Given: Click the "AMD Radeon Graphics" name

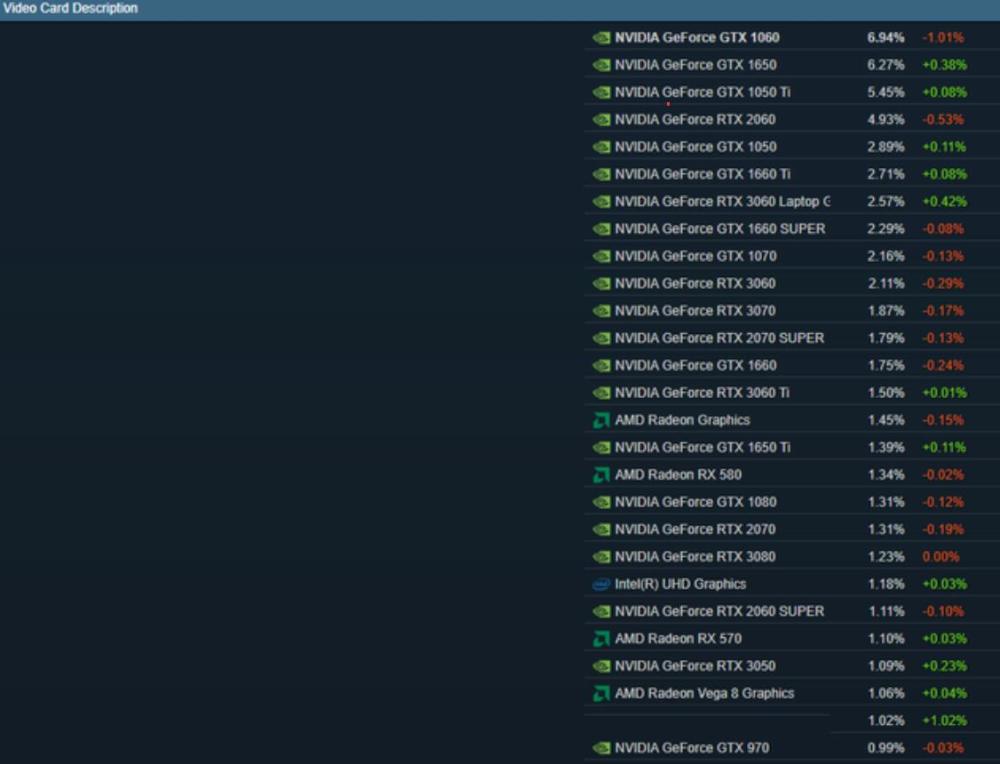Looking at the screenshot, I should coord(682,420).
